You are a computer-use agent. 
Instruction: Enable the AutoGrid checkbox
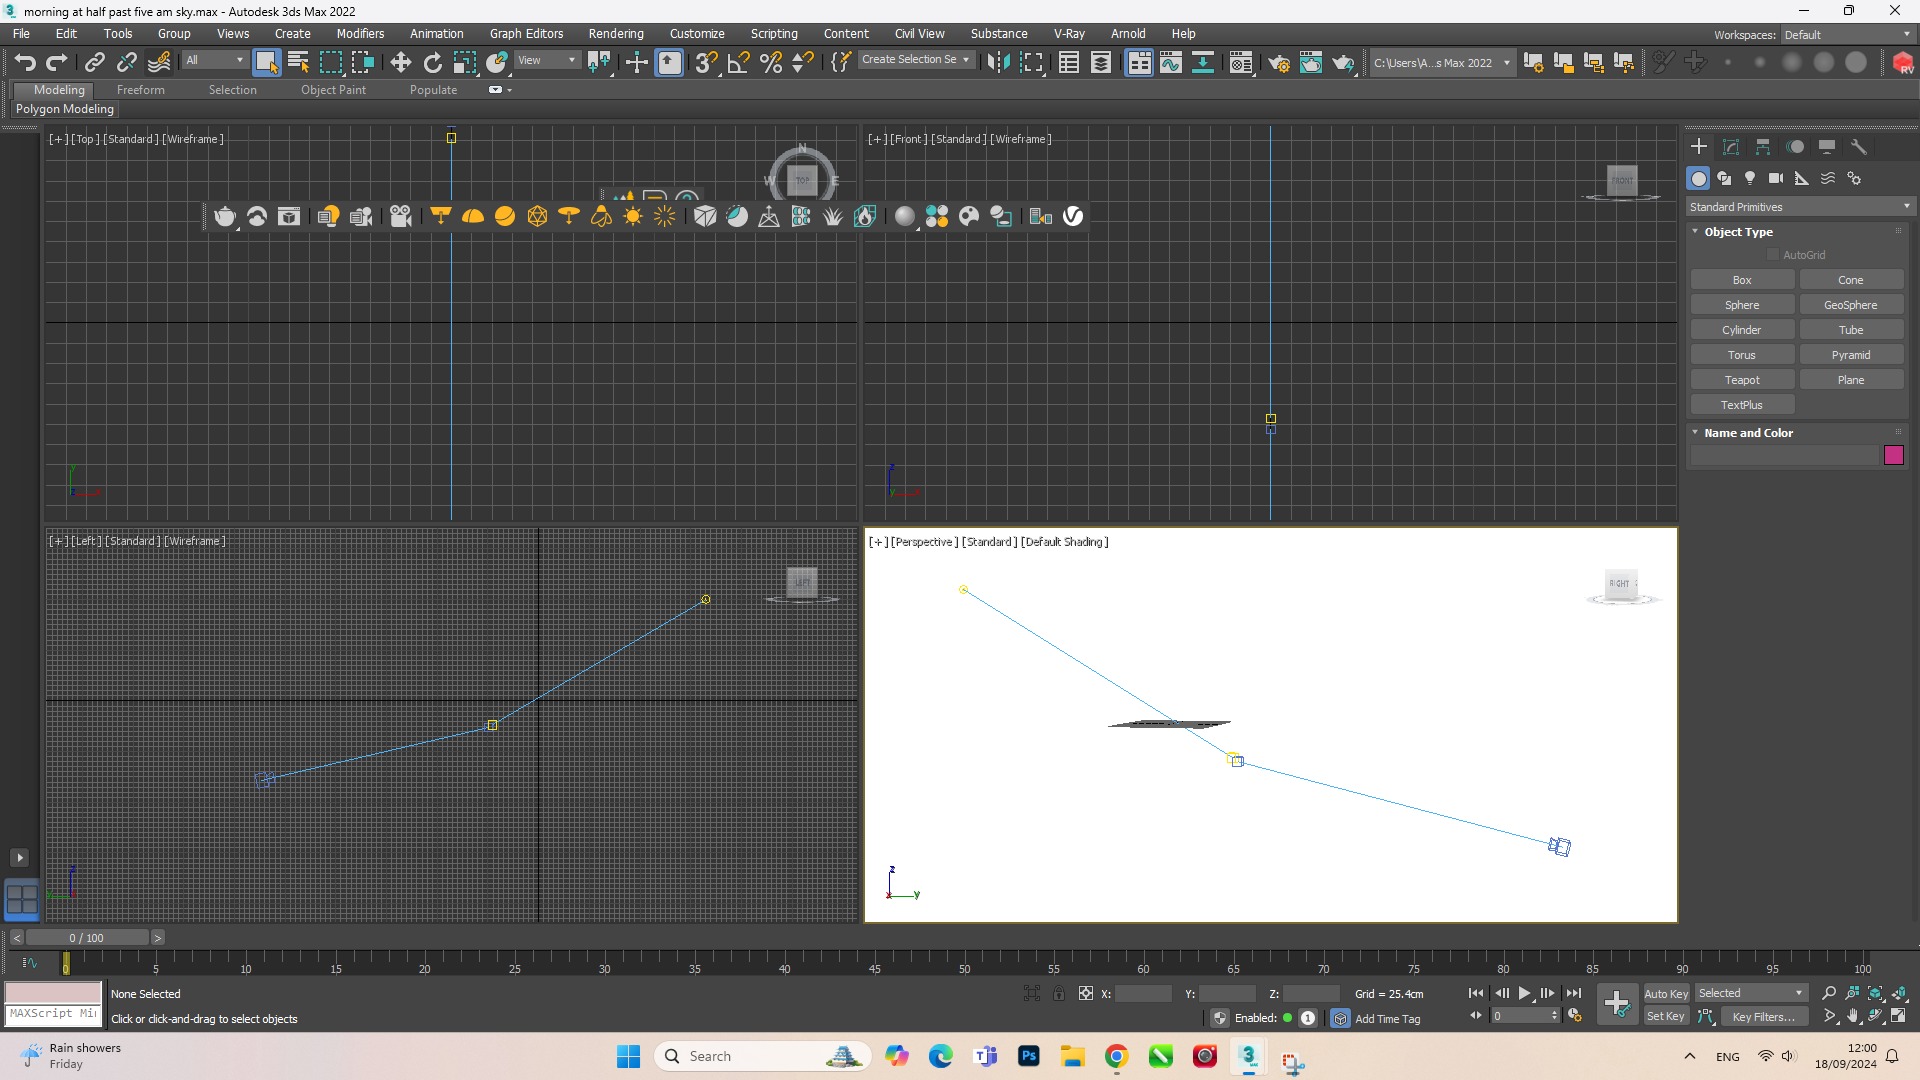1773,255
